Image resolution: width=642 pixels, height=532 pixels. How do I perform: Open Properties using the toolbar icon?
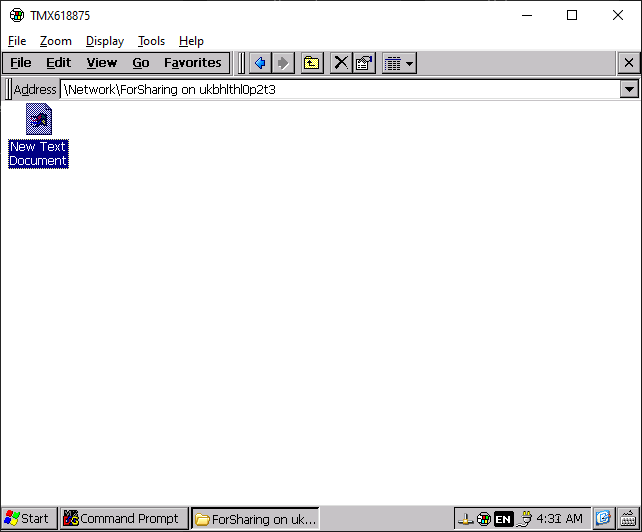(364, 63)
